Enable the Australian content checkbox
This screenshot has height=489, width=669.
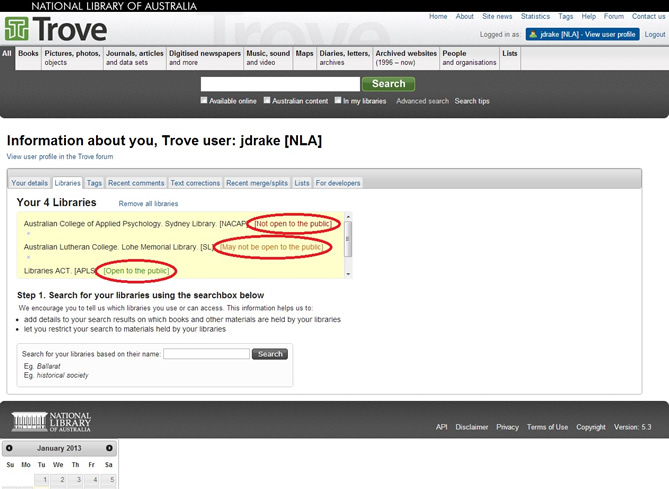coord(267,101)
